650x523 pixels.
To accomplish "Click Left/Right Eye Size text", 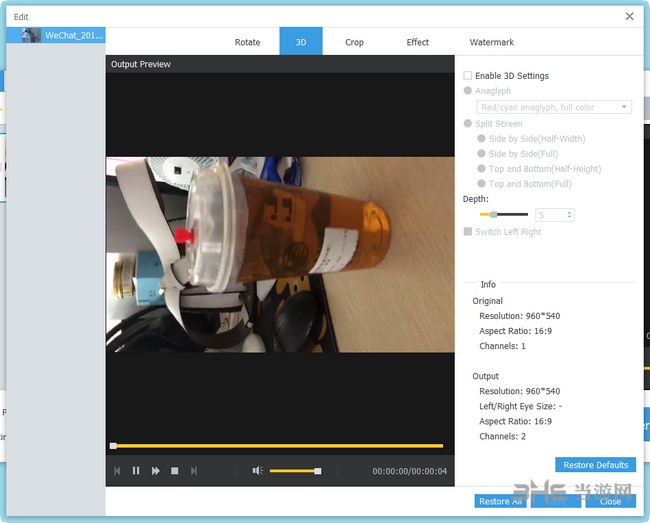I will [x=521, y=406].
